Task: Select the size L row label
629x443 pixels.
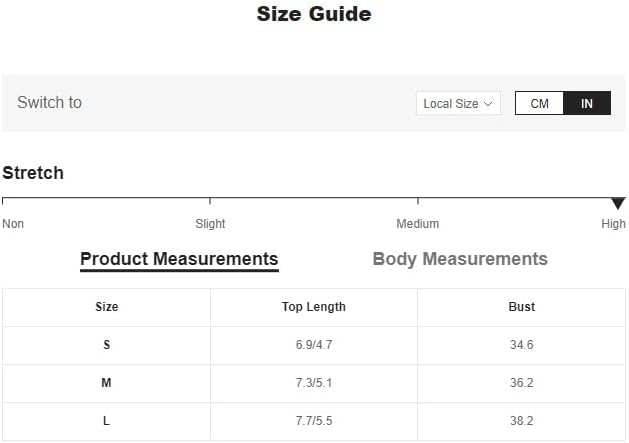Action: tap(106, 421)
